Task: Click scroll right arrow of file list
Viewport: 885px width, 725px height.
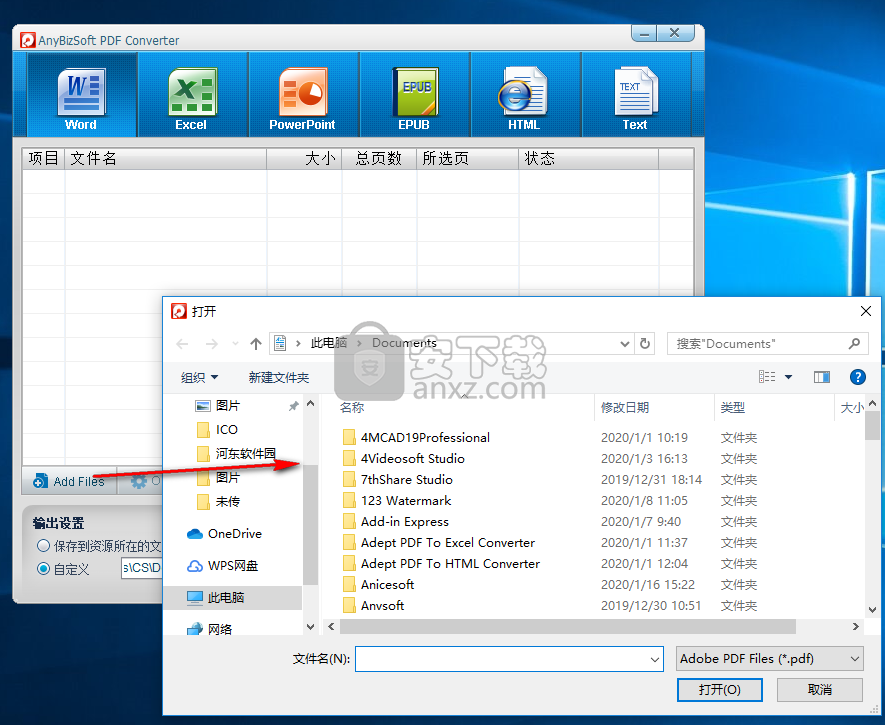Action: tap(856, 626)
